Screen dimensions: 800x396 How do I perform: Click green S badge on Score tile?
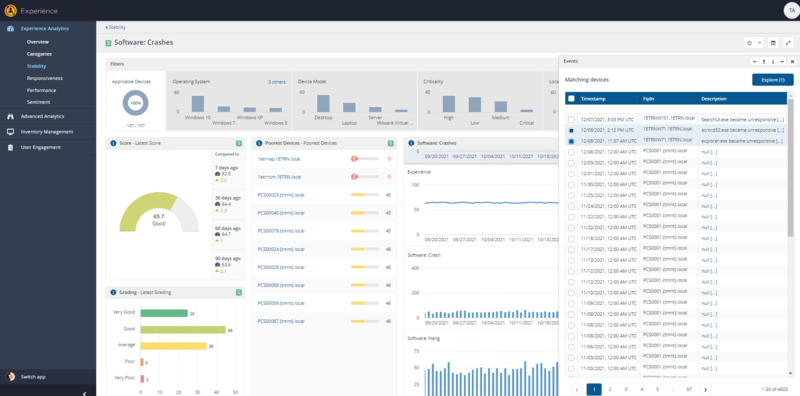[239, 143]
